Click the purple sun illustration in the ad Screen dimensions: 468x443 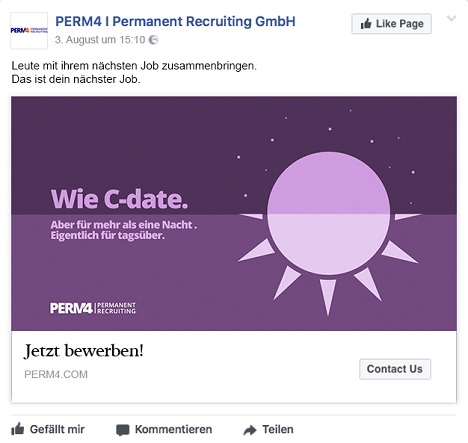[x=329, y=230]
